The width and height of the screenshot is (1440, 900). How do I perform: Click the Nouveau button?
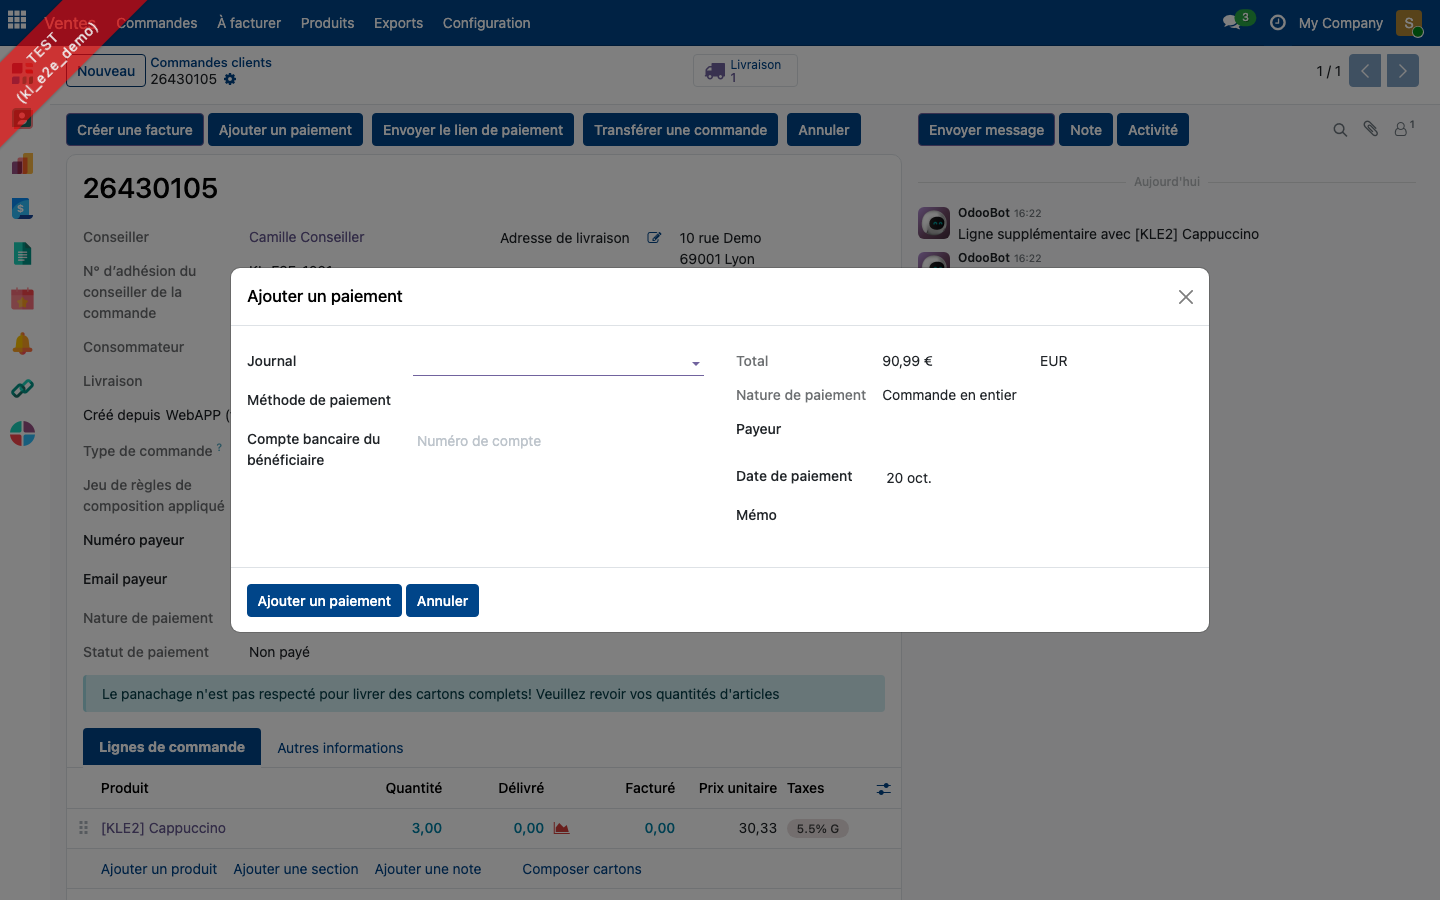[106, 71]
